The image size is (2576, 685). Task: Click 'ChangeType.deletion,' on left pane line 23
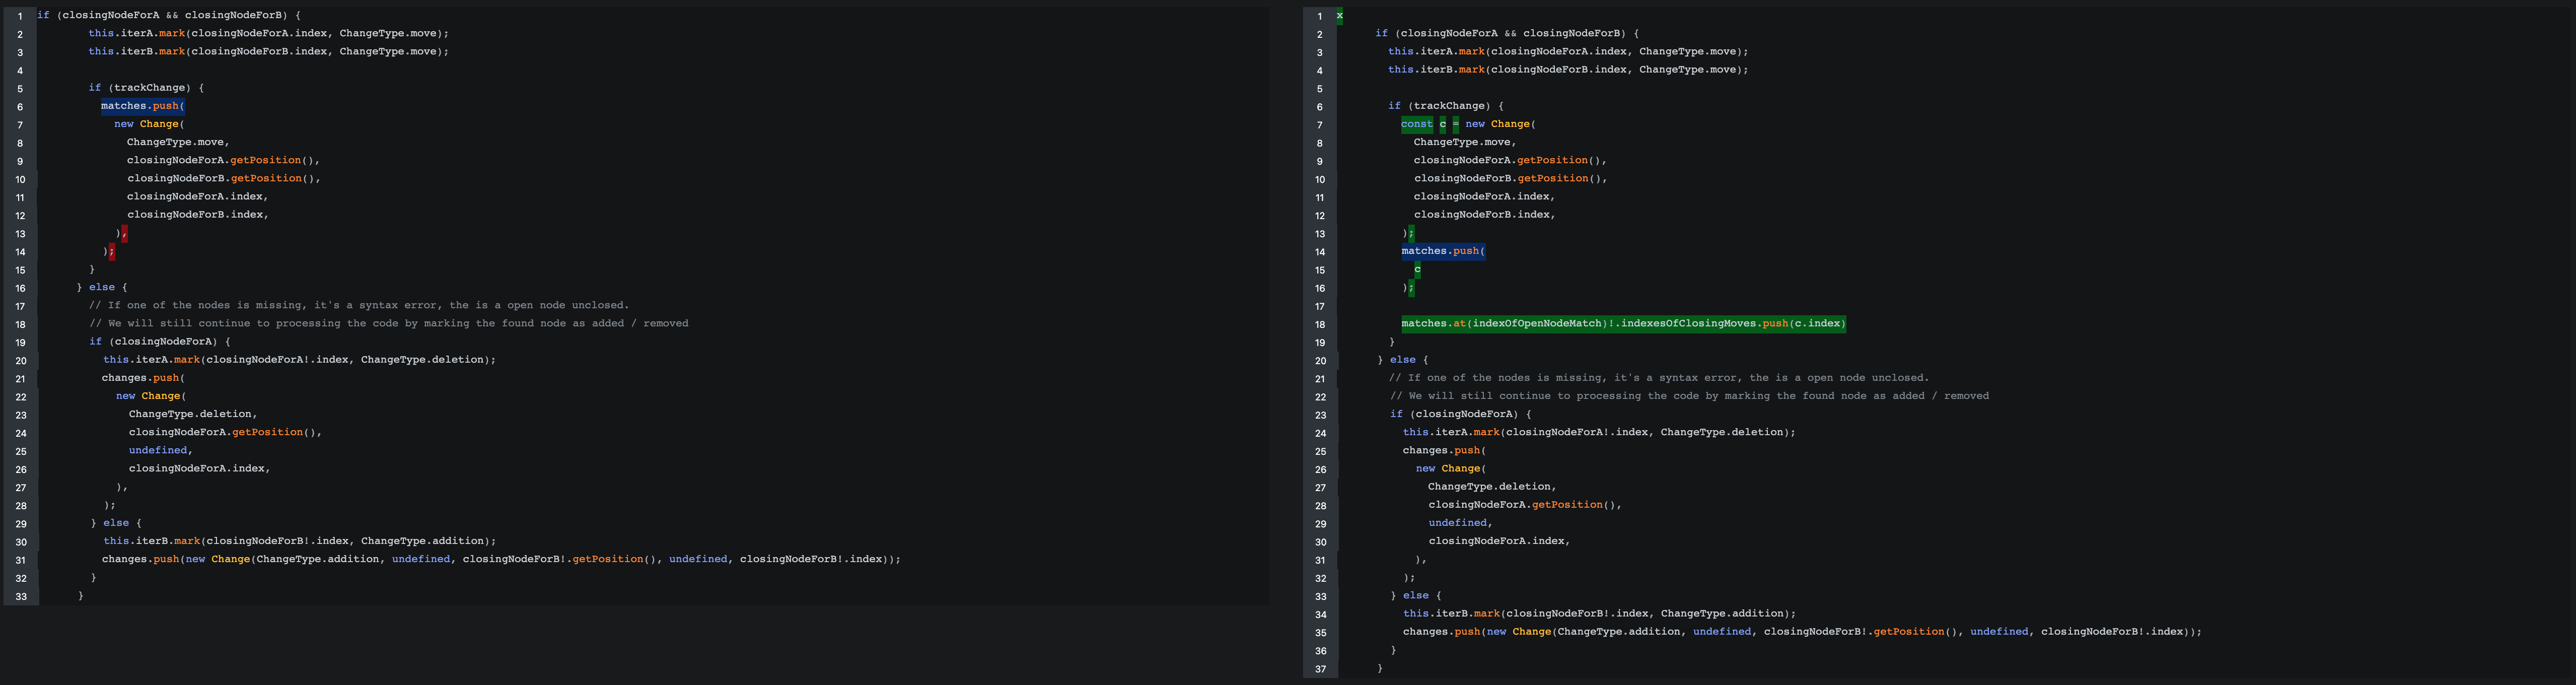[193, 414]
